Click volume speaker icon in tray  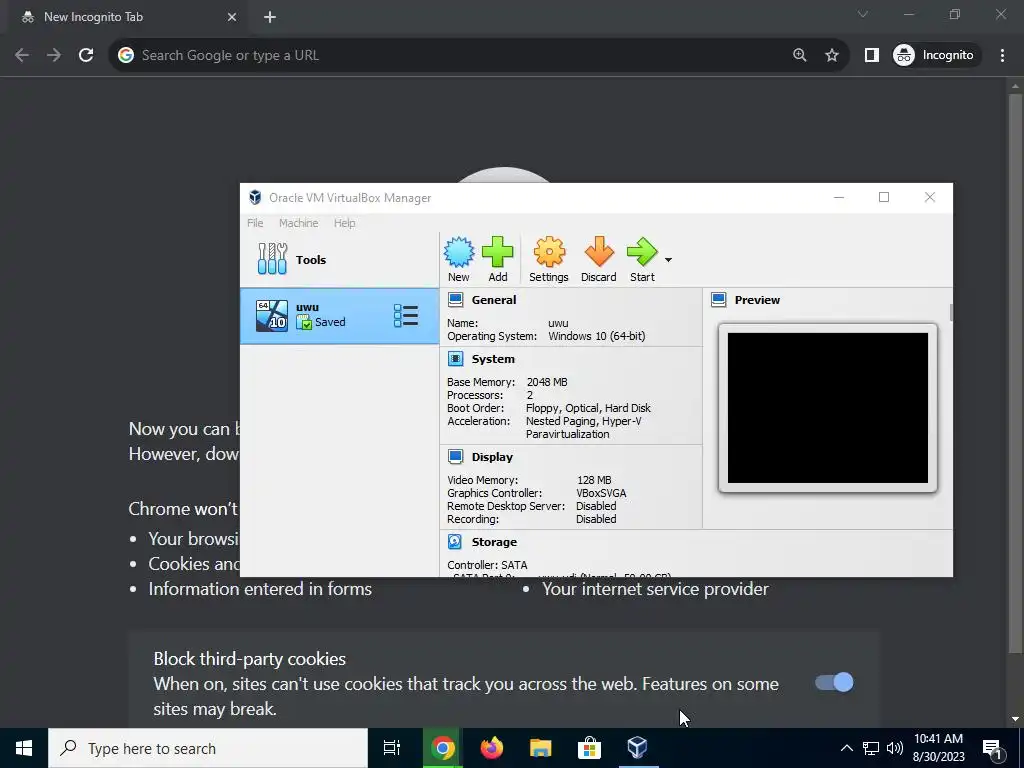click(895, 748)
